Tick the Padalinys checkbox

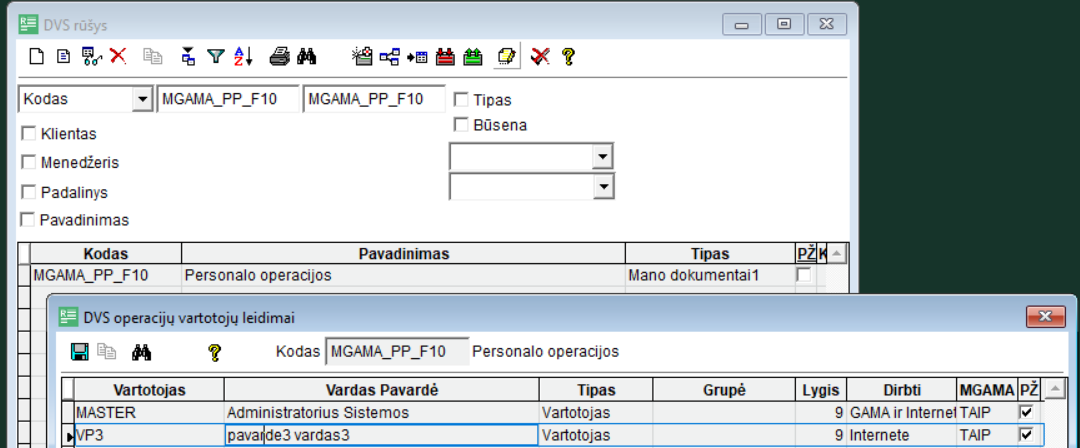28,192
